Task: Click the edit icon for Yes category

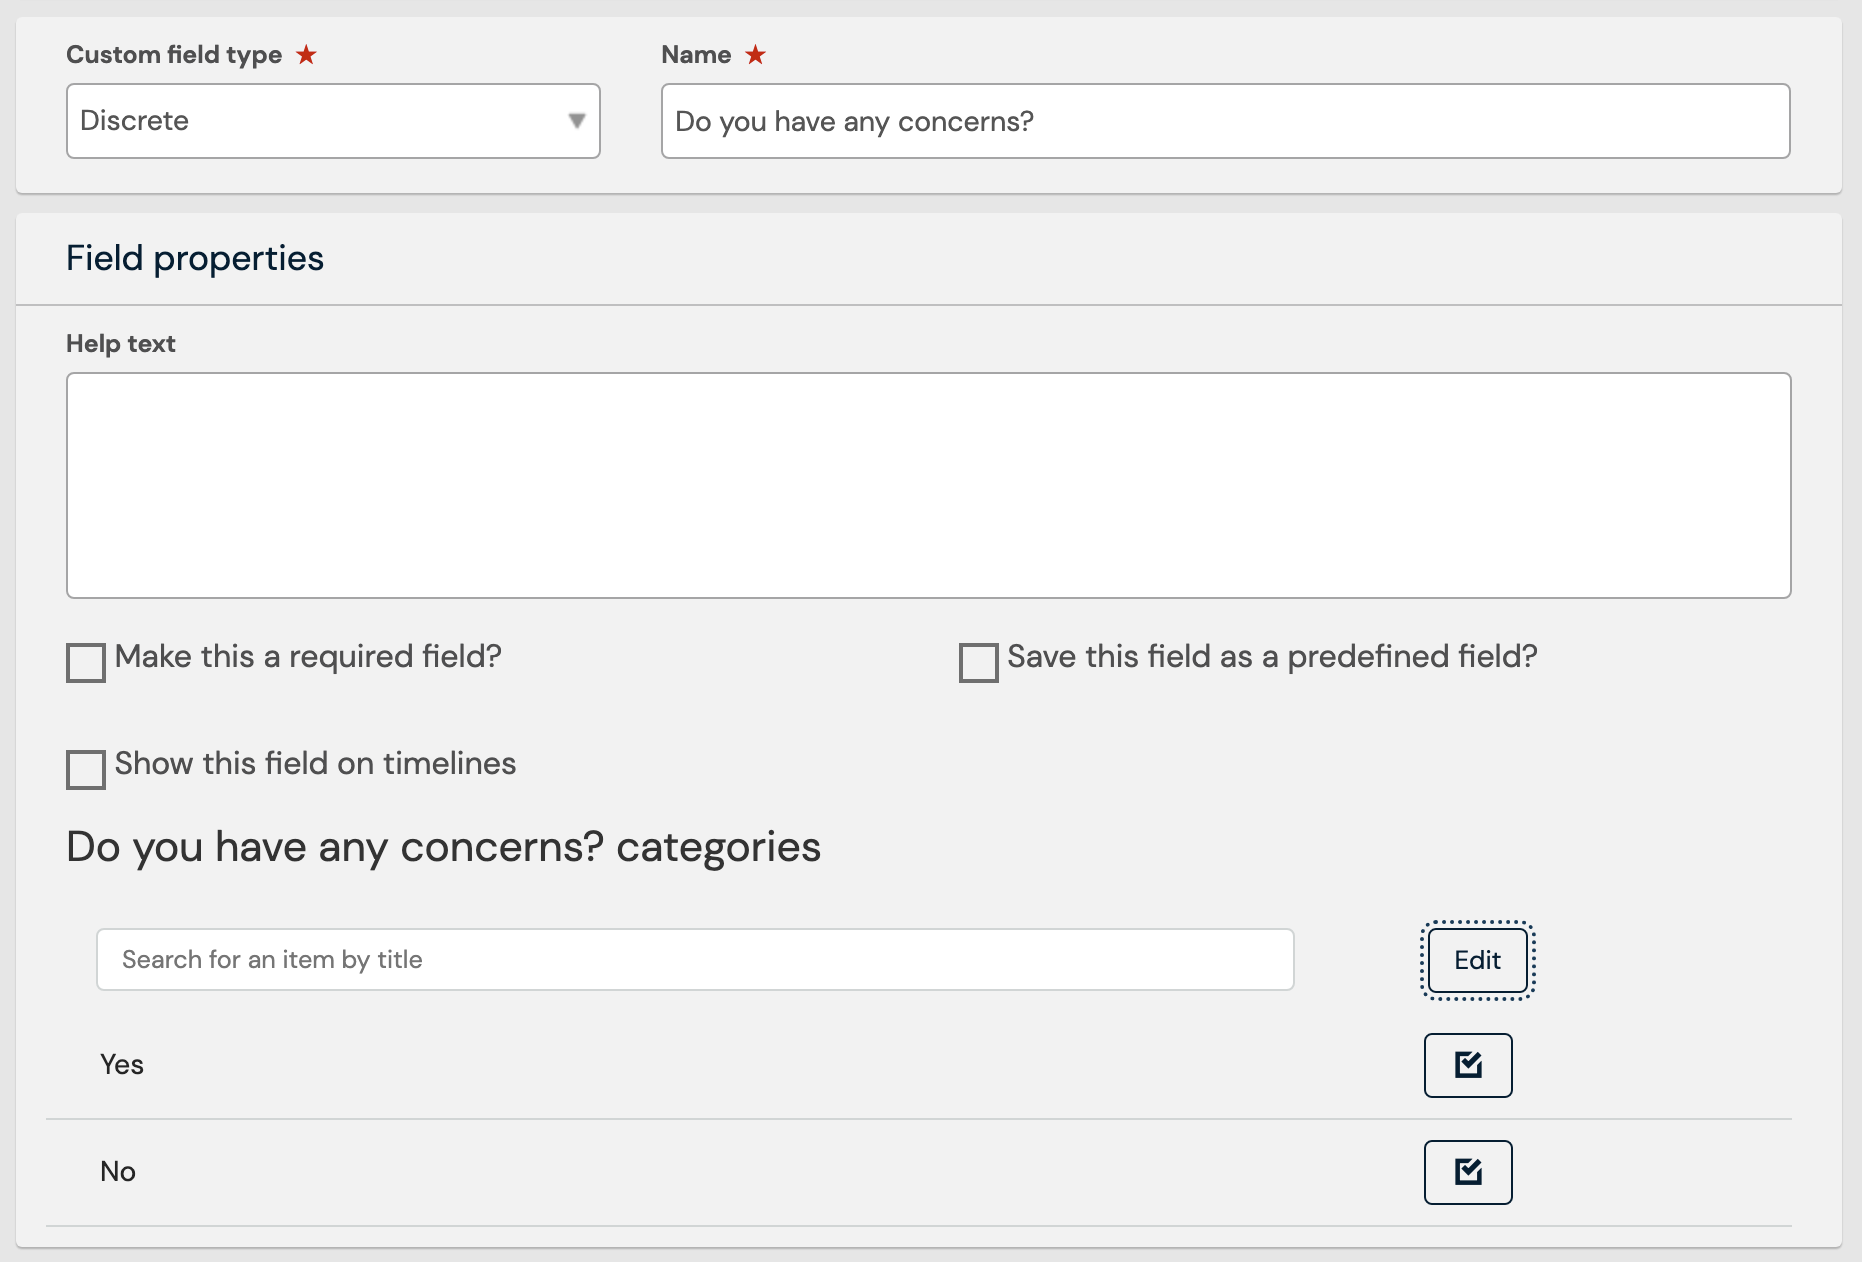Action: tap(1468, 1065)
